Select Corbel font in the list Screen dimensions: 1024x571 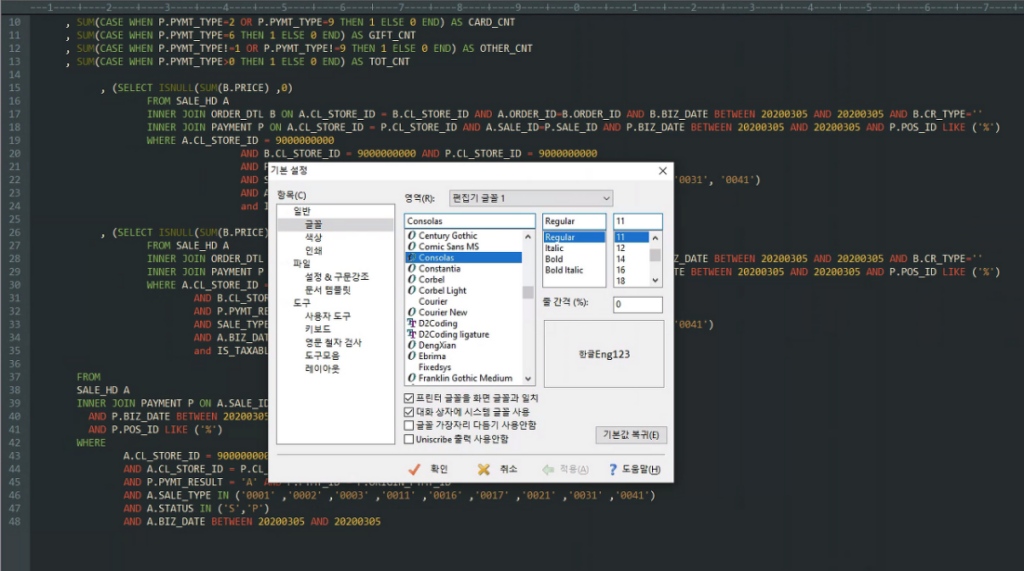(x=432, y=280)
